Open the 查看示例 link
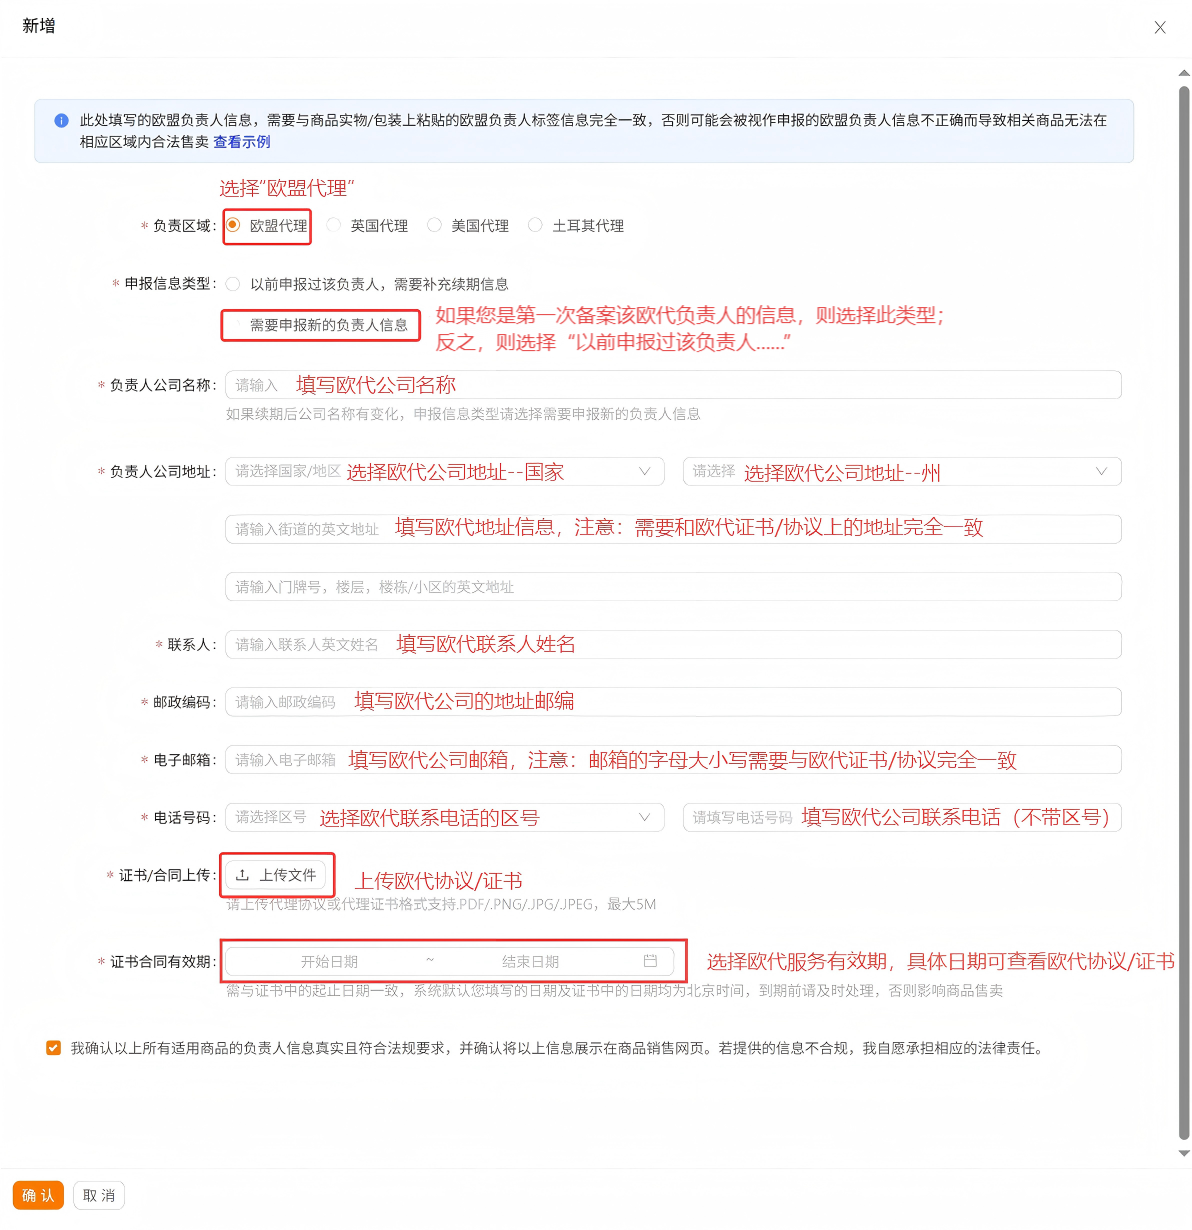The image size is (1192, 1230). pyautogui.click(x=242, y=142)
